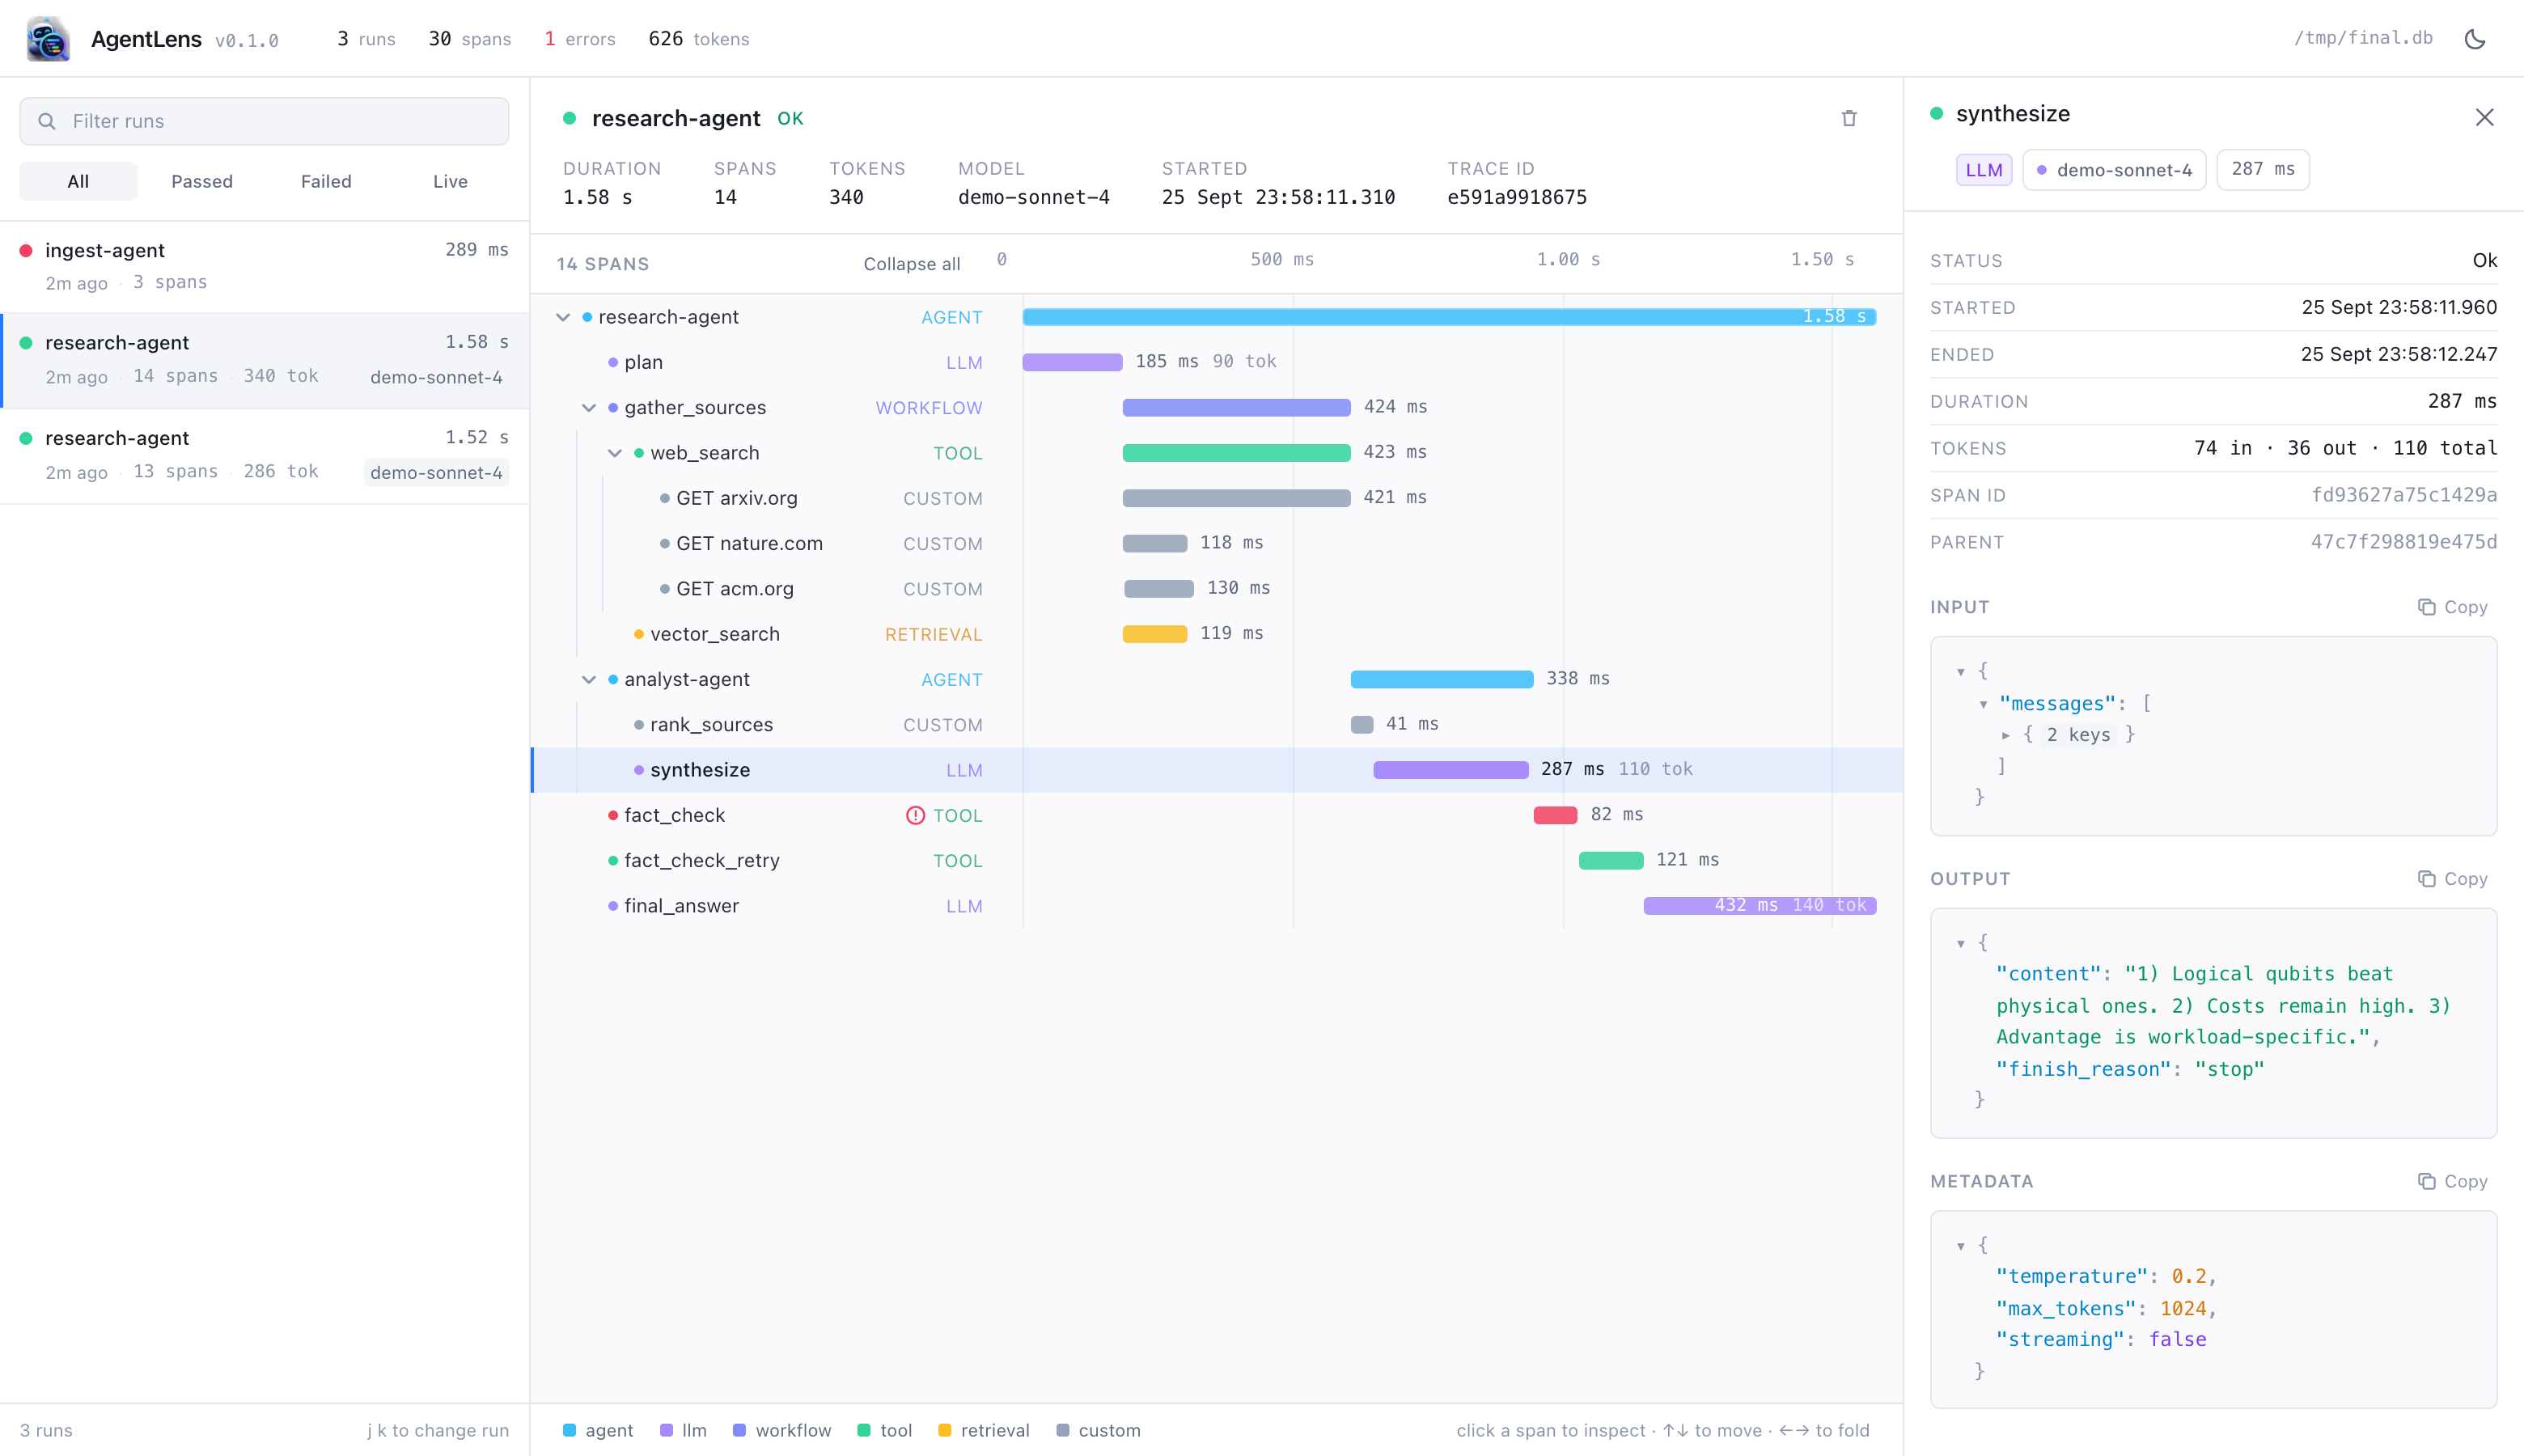Click the red fact_check timeline bar
Screen dimensions: 2524x1456
pyautogui.click(x=1555, y=815)
